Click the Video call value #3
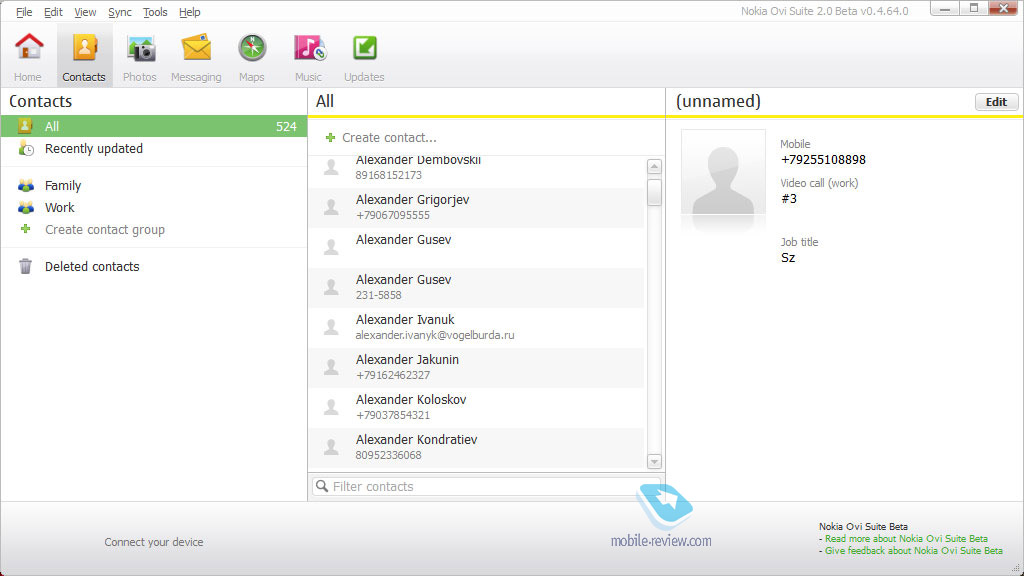Screen dimensions: 1024x576 click(789, 199)
